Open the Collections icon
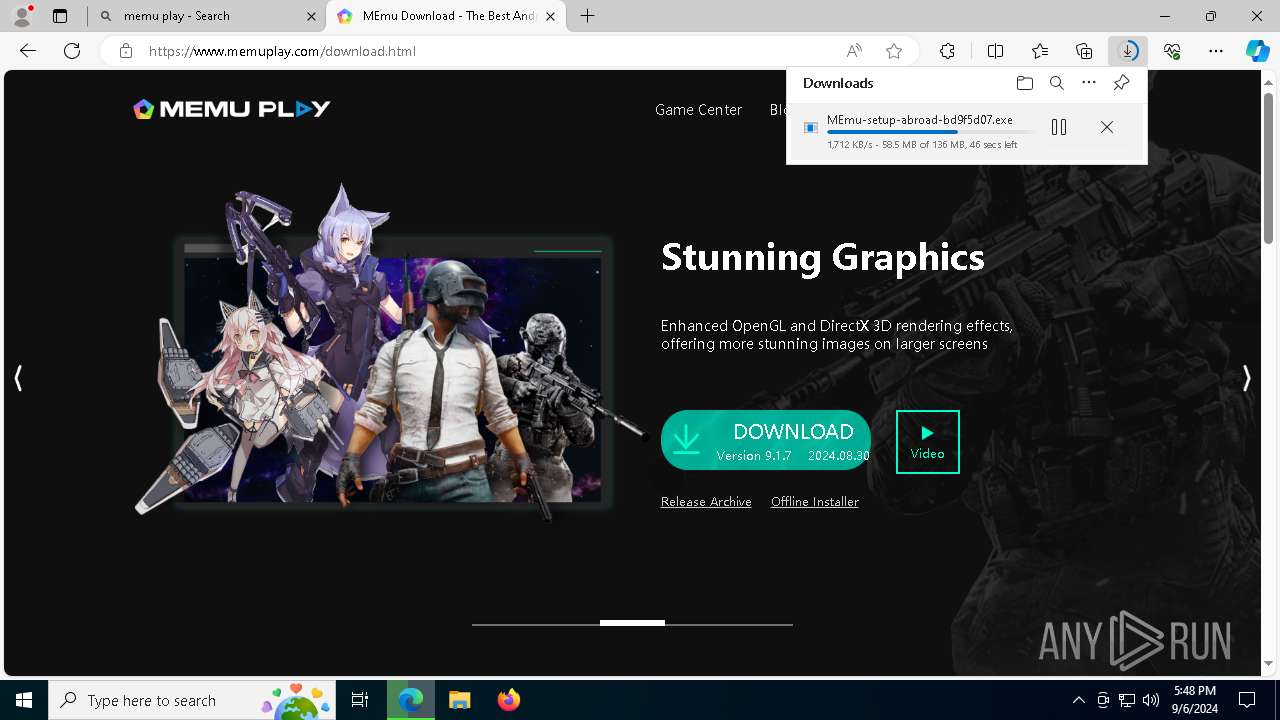Image resolution: width=1280 pixels, height=720 pixels. click(x=1084, y=51)
